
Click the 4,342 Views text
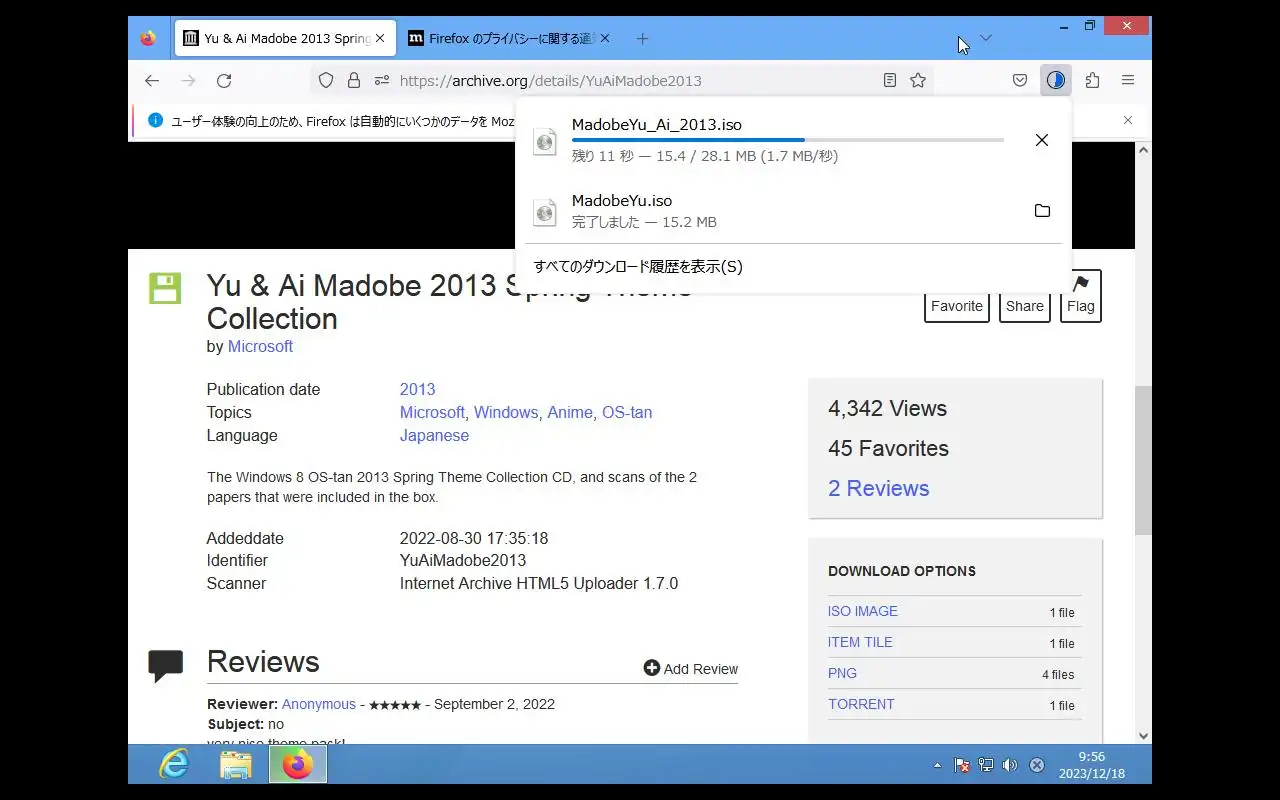(x=887, y=408)
